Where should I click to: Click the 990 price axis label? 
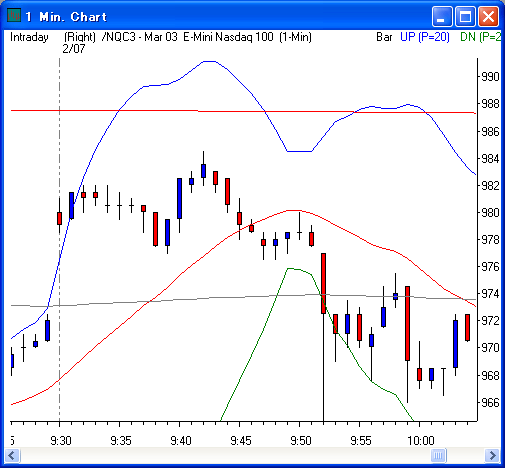tap(490, 77)
